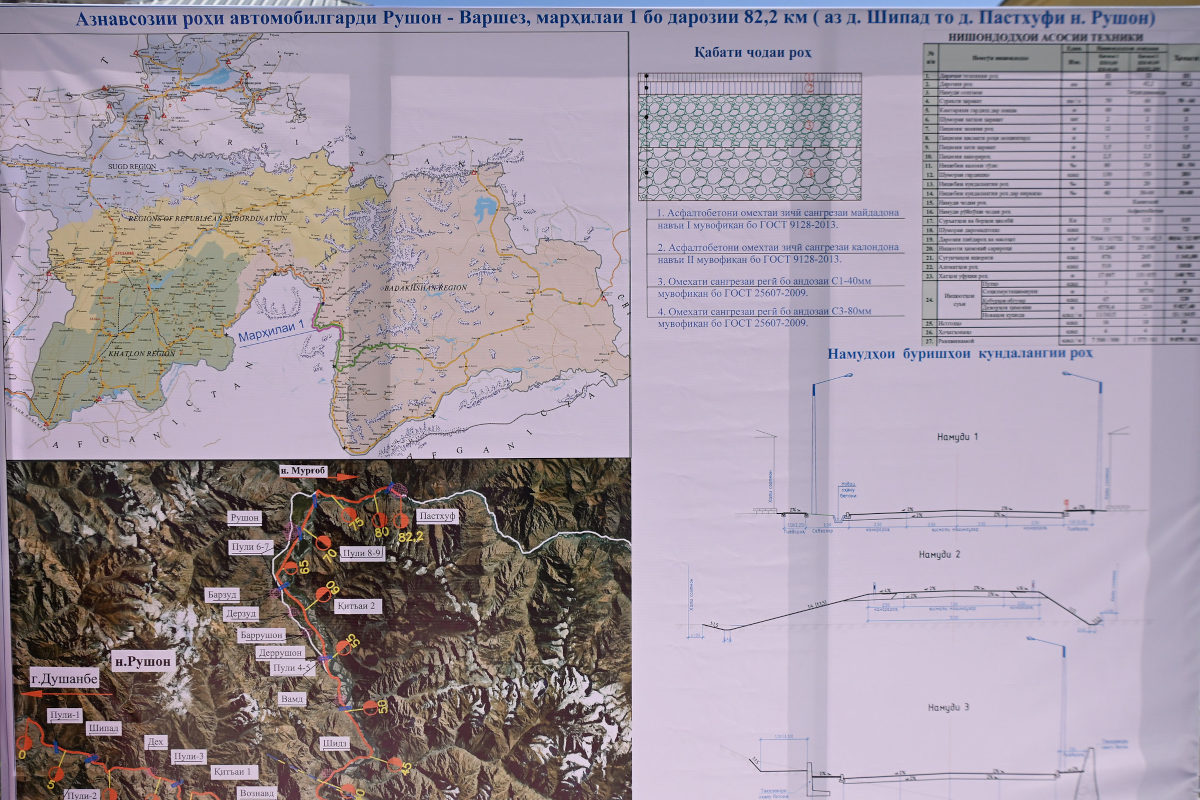This screenshot has width=1200, height=800.
Task: Click the Қитъаи 2 section label
Action: coord(358,606)
